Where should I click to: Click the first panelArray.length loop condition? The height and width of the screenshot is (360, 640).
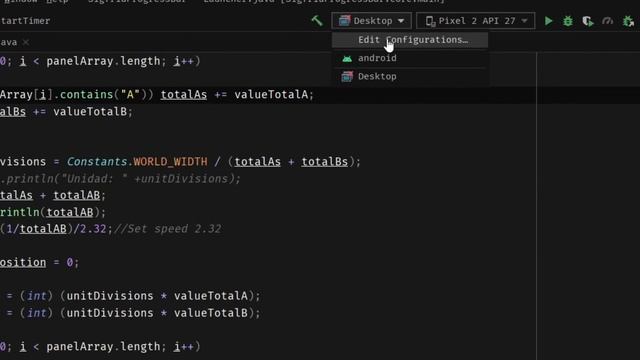point(103,61)
